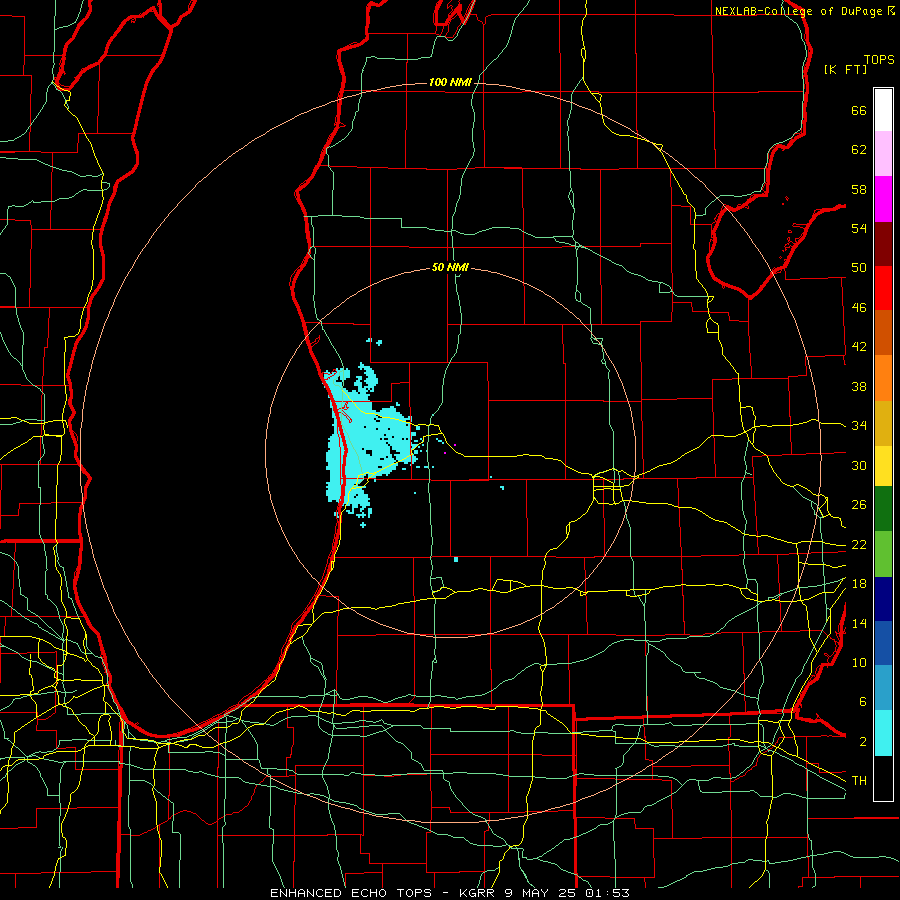This screenshot has width=900, height=900.
Task: Click the '6' legend value
Action: 862,702
